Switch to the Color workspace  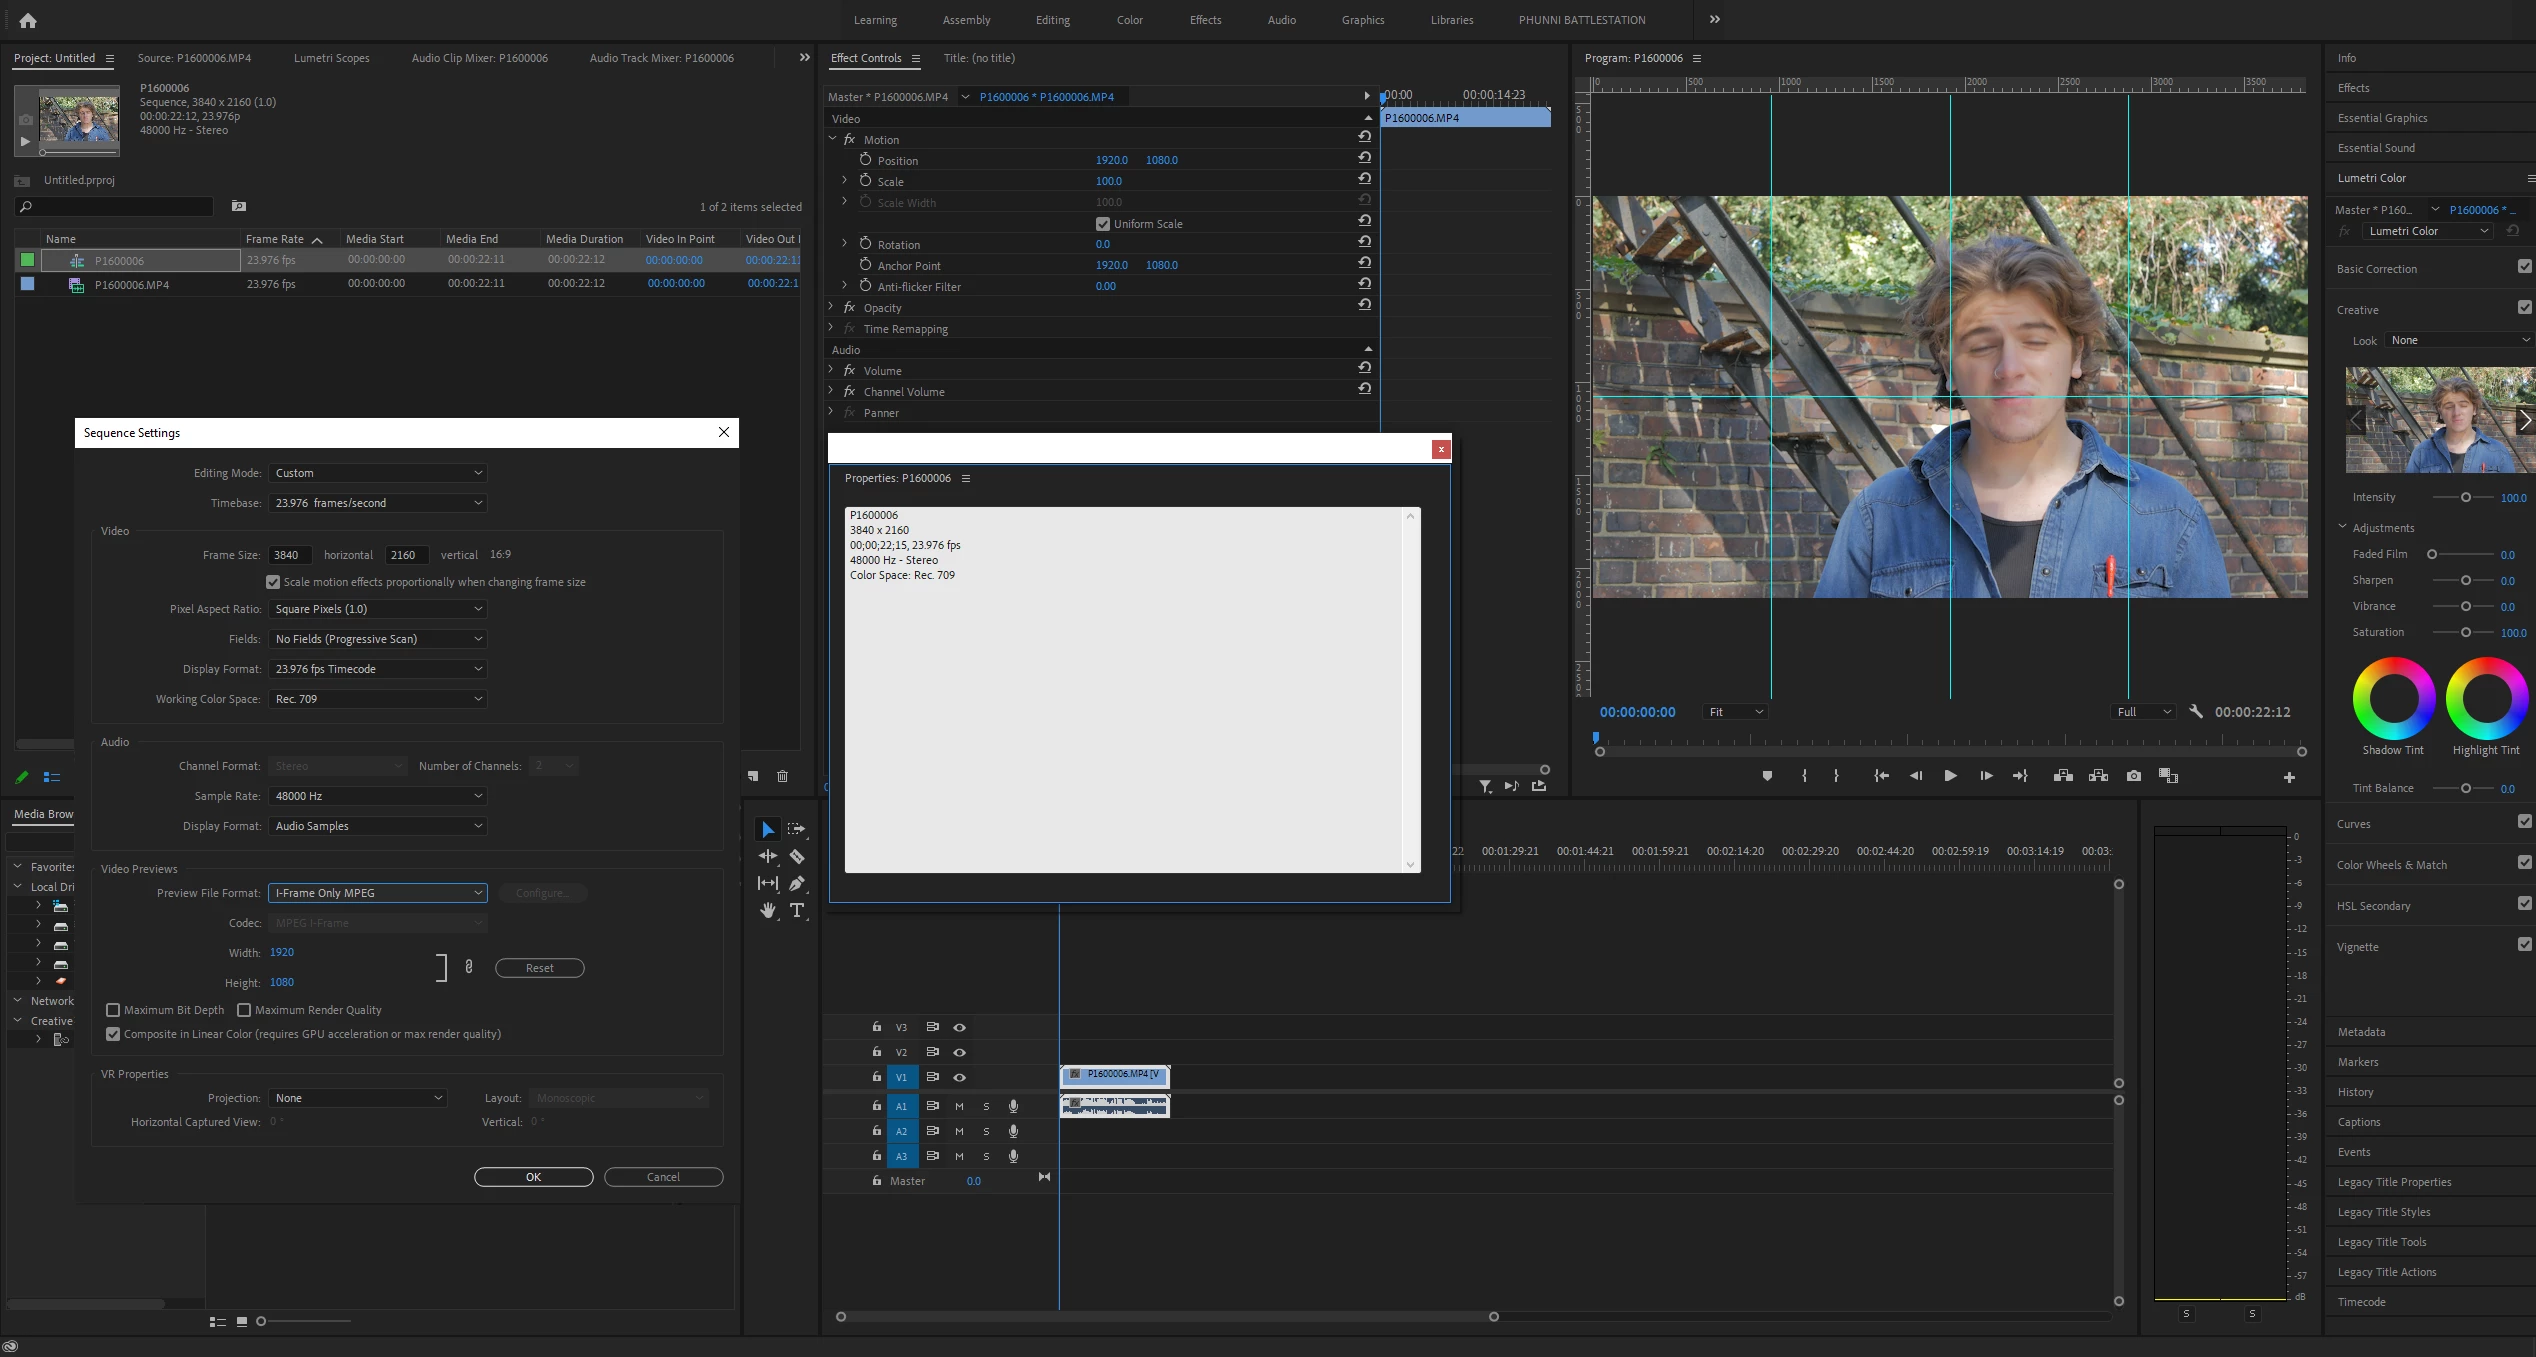pos(1129,20)
